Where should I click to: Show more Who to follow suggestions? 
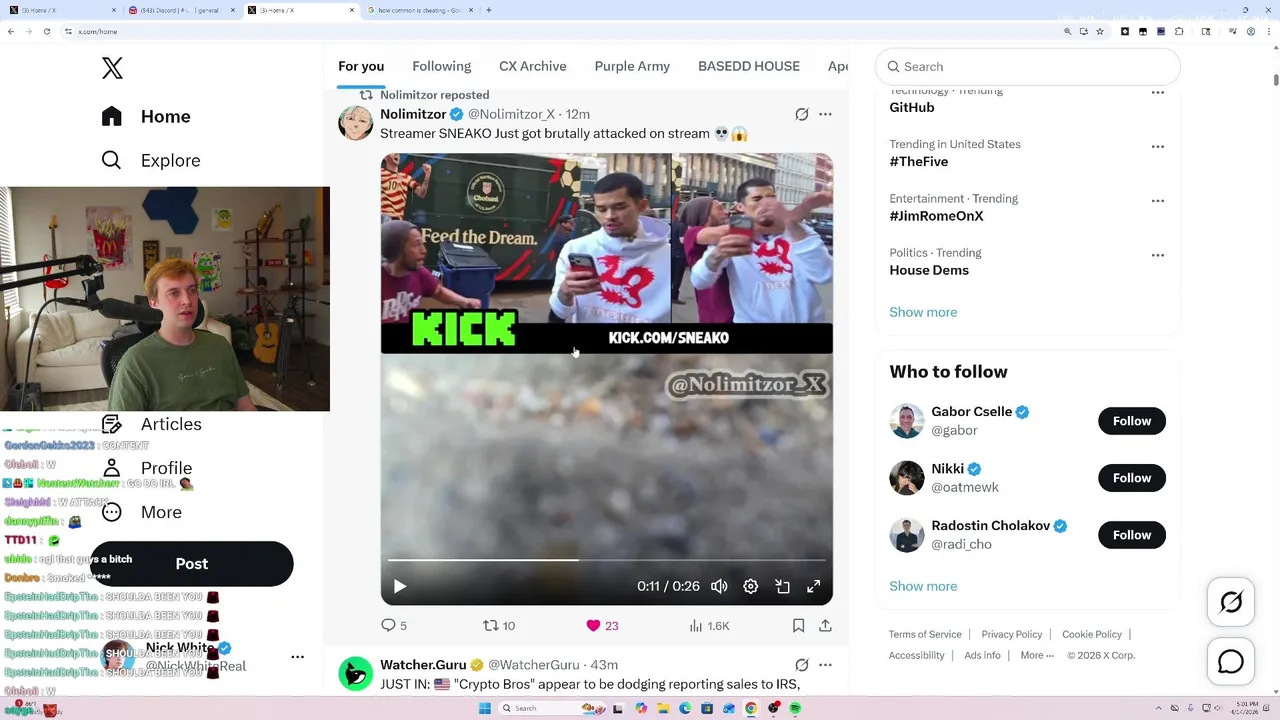923,586
